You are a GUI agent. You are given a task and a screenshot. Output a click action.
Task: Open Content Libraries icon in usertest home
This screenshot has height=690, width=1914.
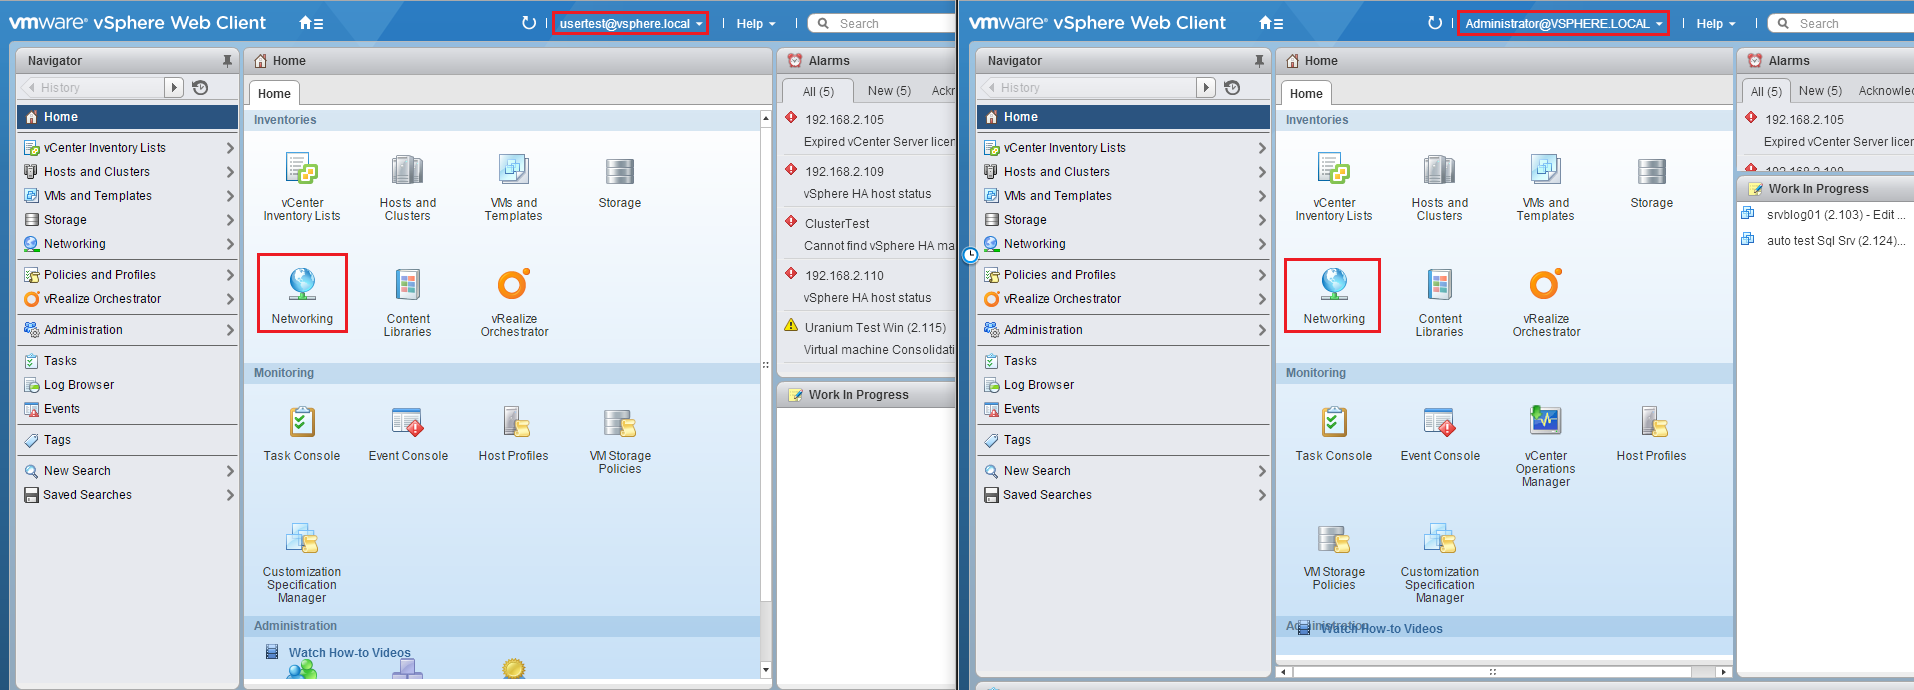click(x=408, y=302)
